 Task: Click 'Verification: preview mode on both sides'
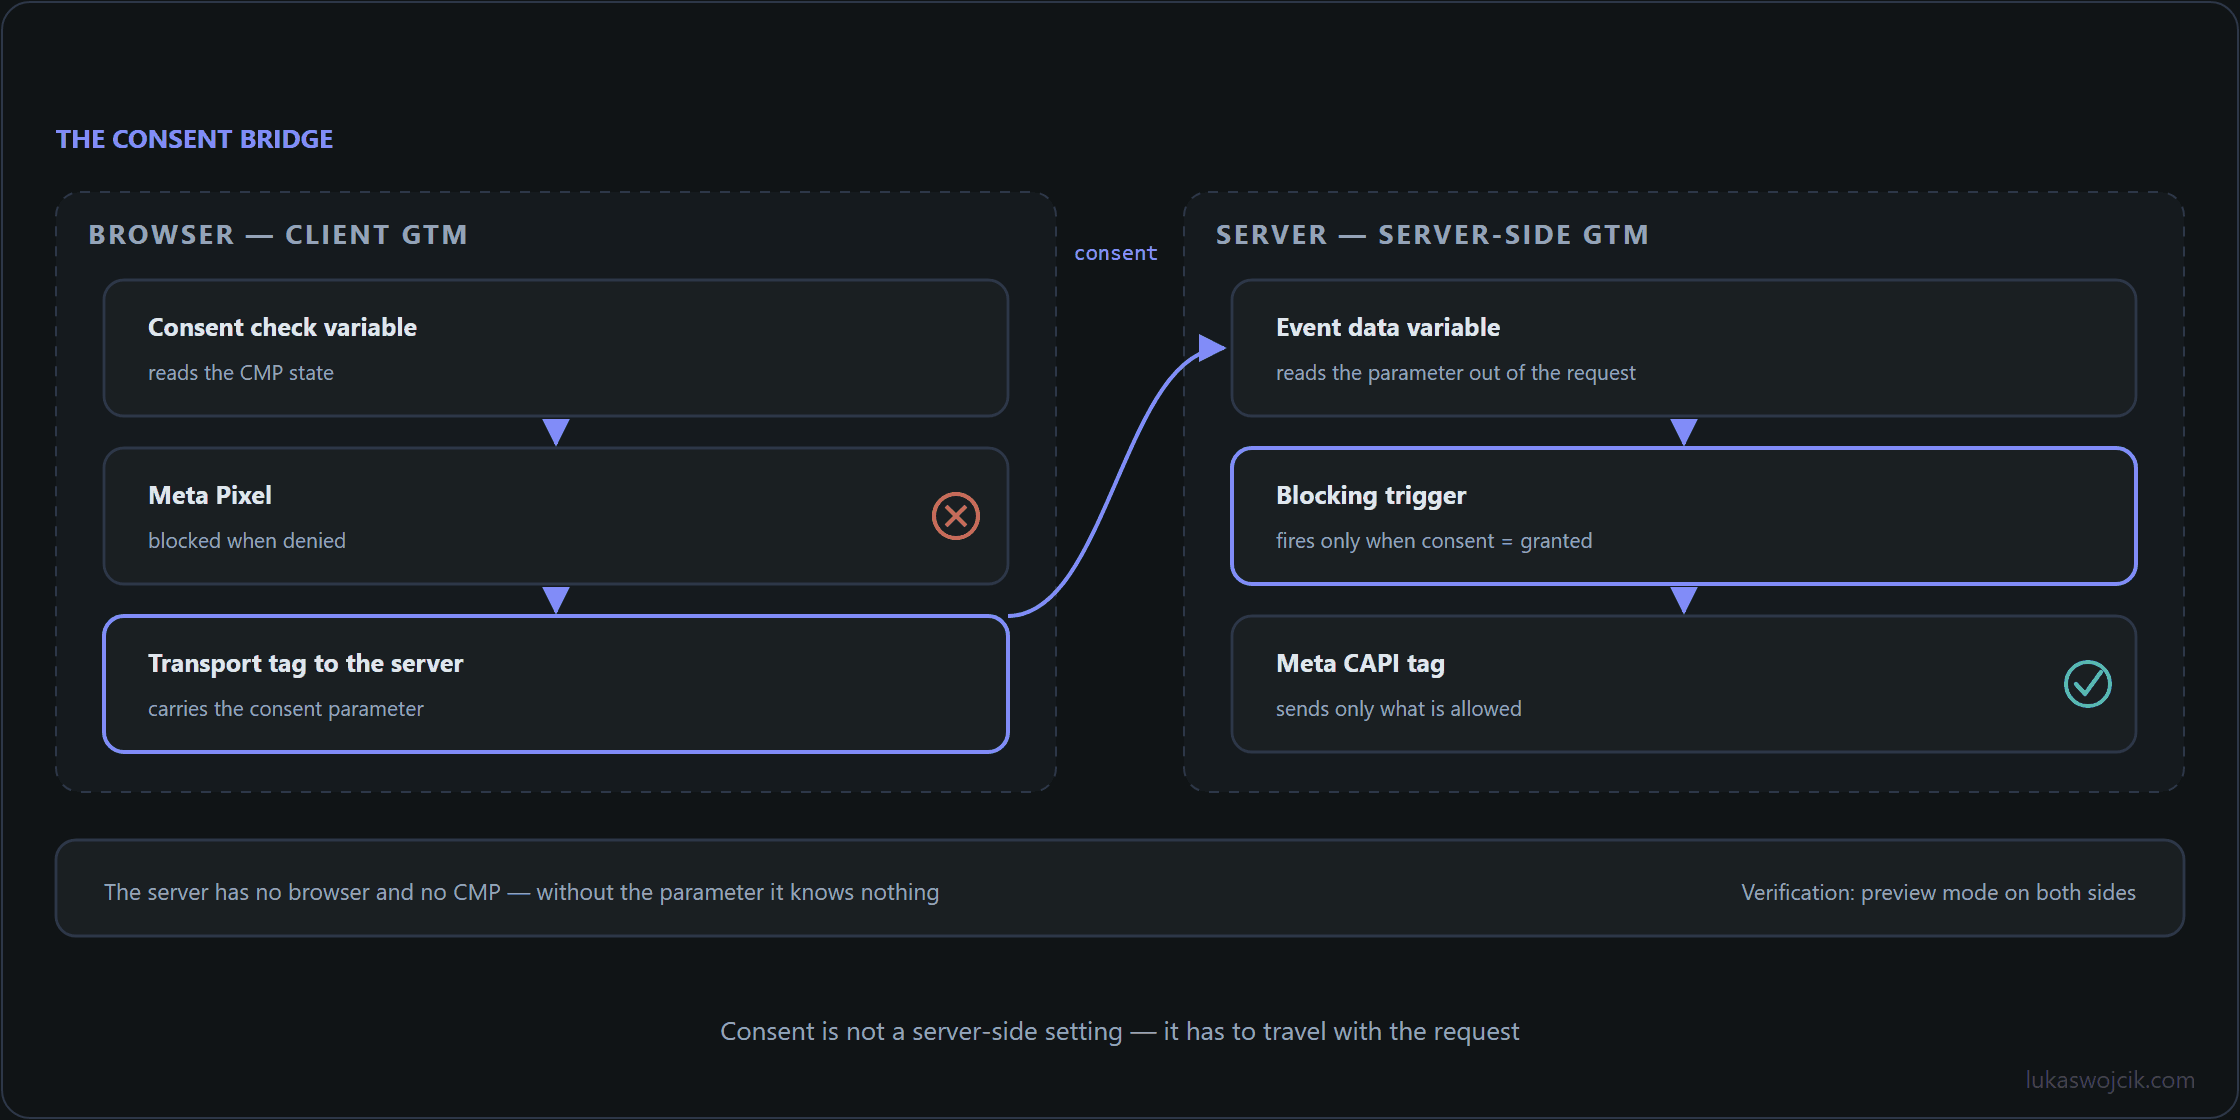1938,892
